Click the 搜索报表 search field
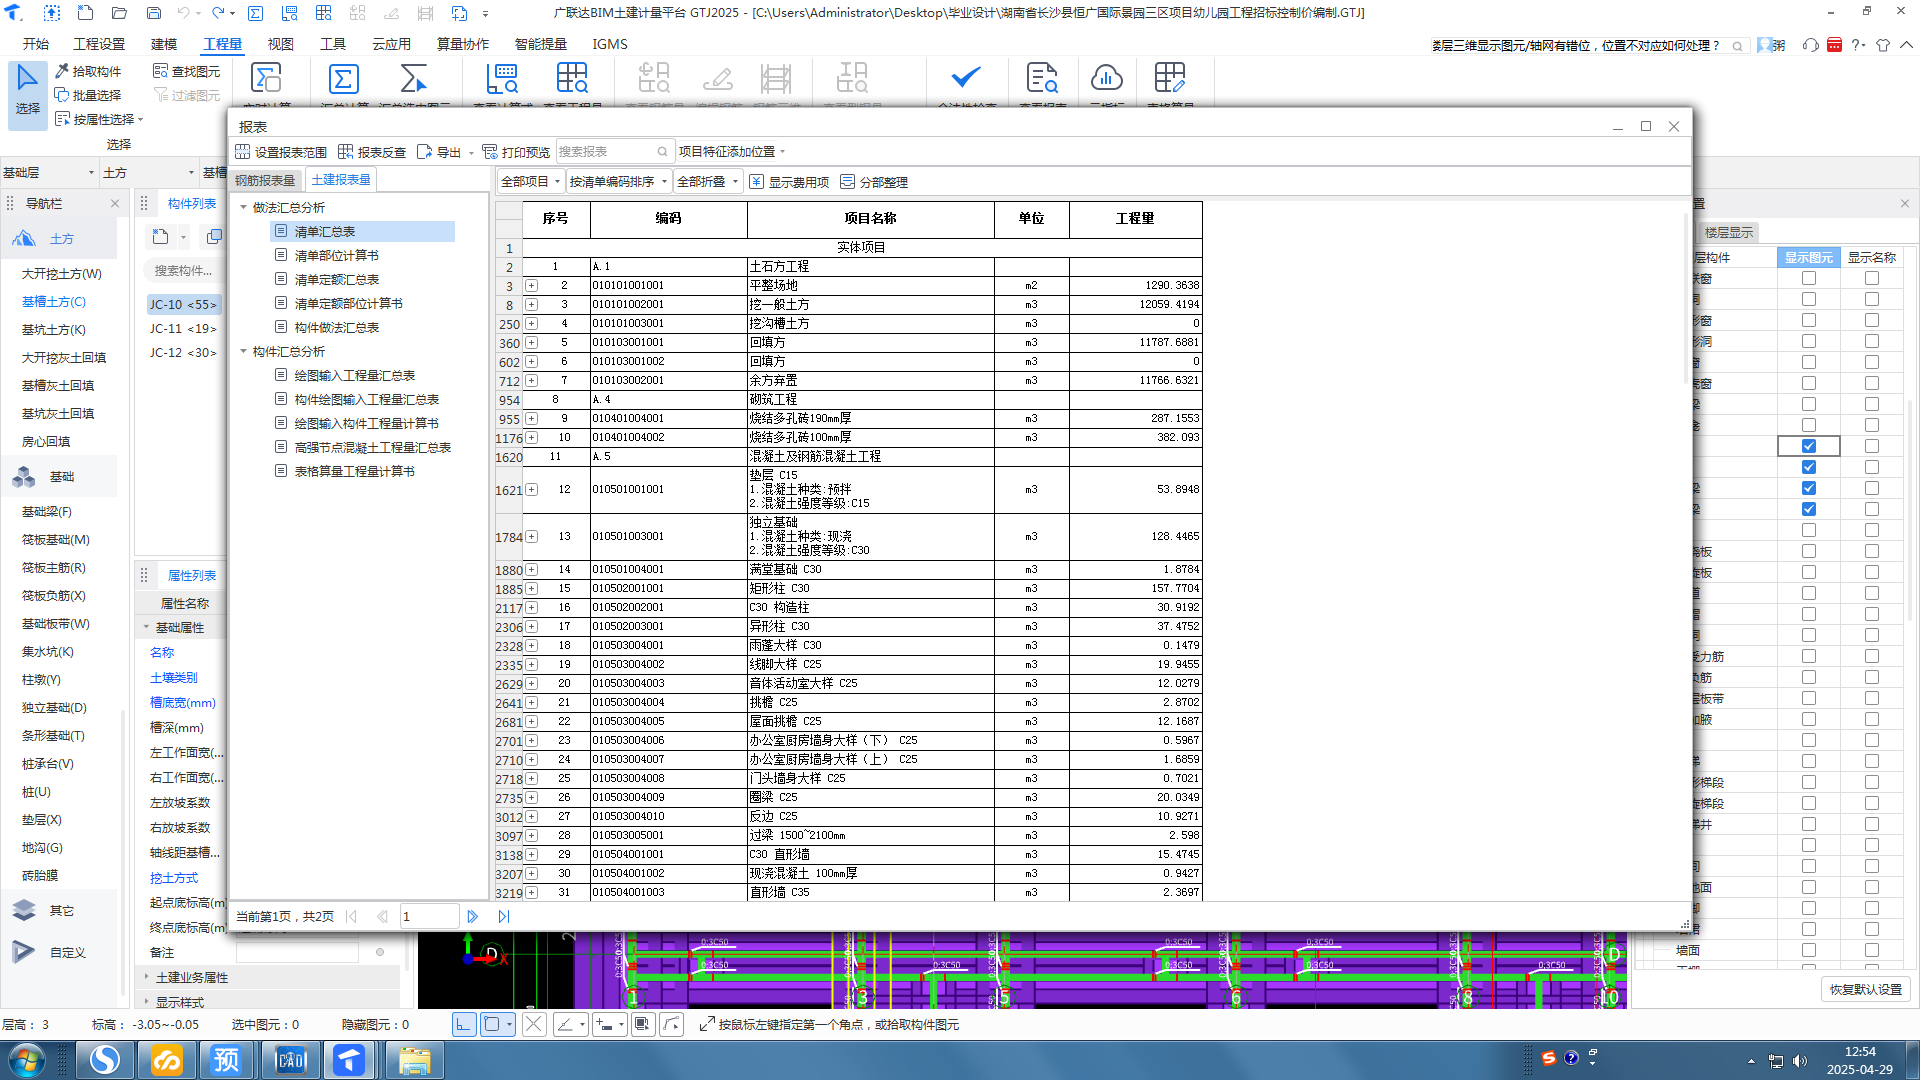1920x1080 pixels. tap(613, 152)
